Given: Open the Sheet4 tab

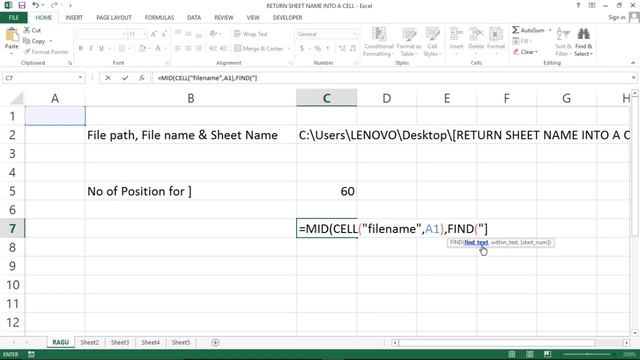Looking at the screenshot, I should 150,342.
